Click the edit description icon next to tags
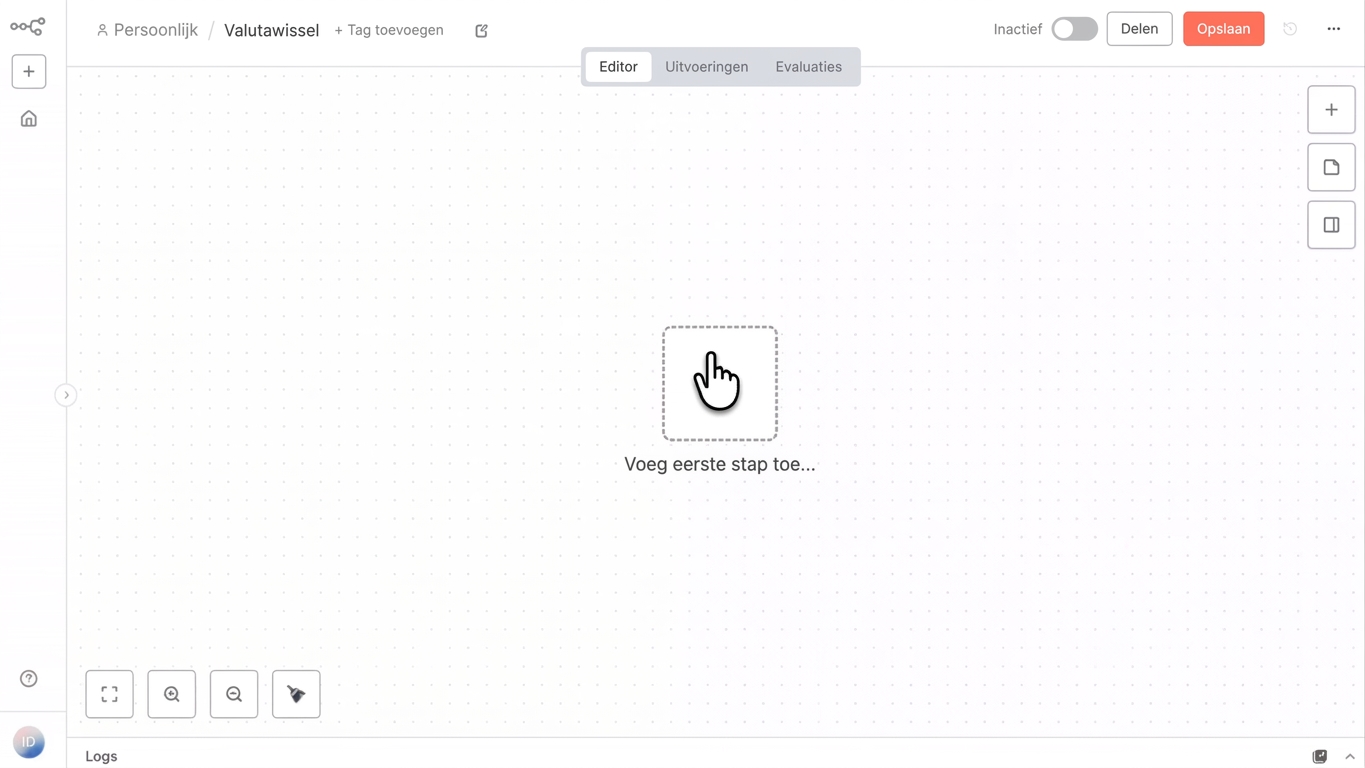The width and height of the screenshot is (1365, 768). [x=481, y=31]
